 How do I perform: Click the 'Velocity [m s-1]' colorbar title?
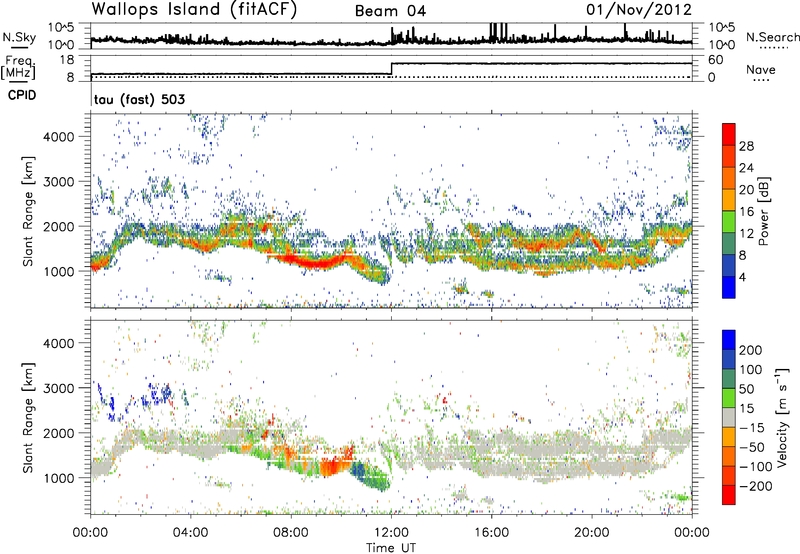[x=782, y=417]
